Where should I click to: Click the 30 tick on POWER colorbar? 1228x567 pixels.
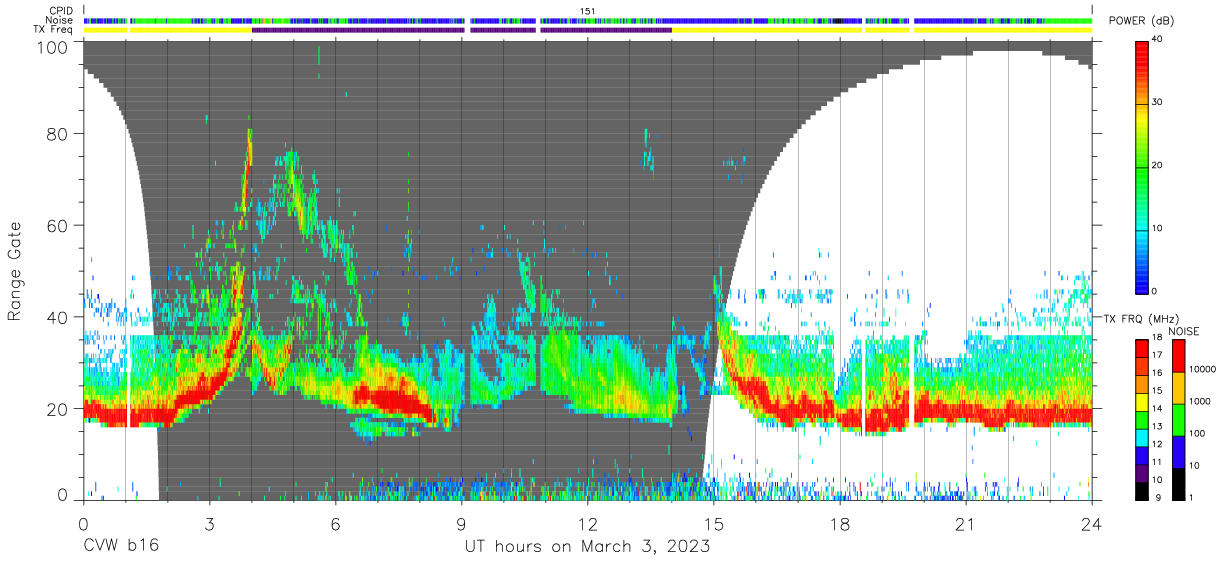[1159, 103]
